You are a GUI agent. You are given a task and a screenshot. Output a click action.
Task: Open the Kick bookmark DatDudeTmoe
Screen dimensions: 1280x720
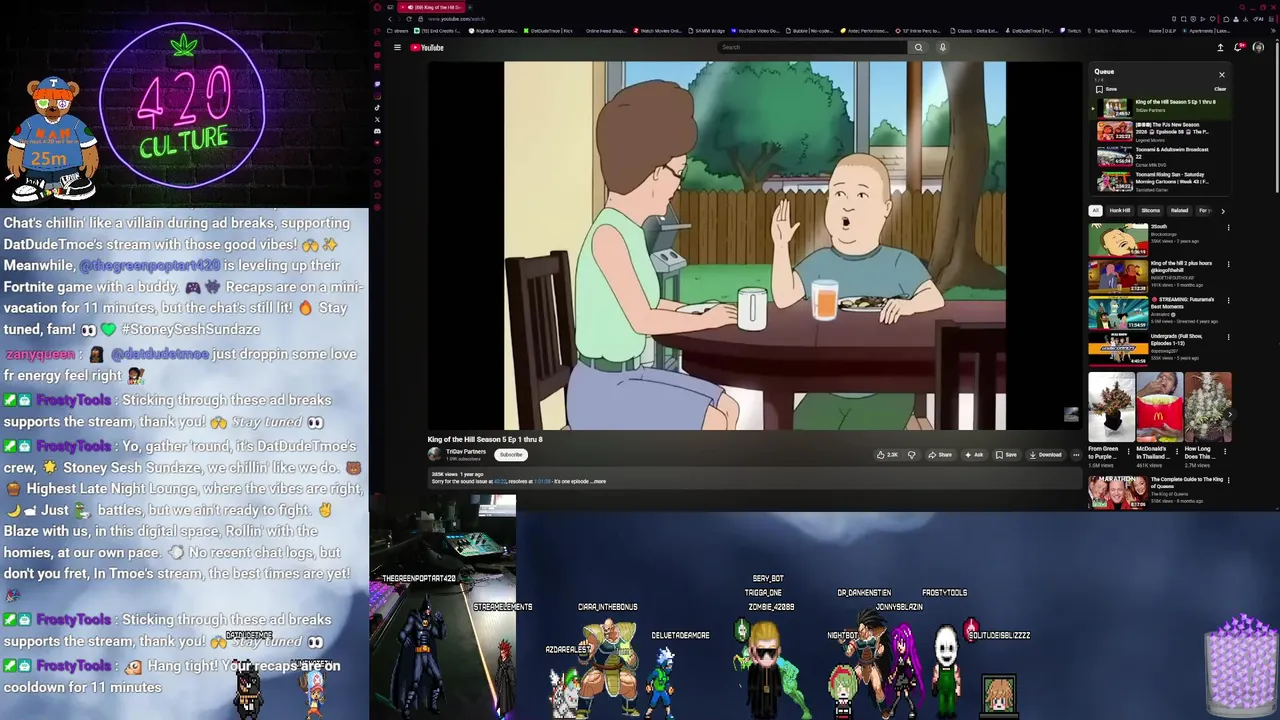[549, 31]
